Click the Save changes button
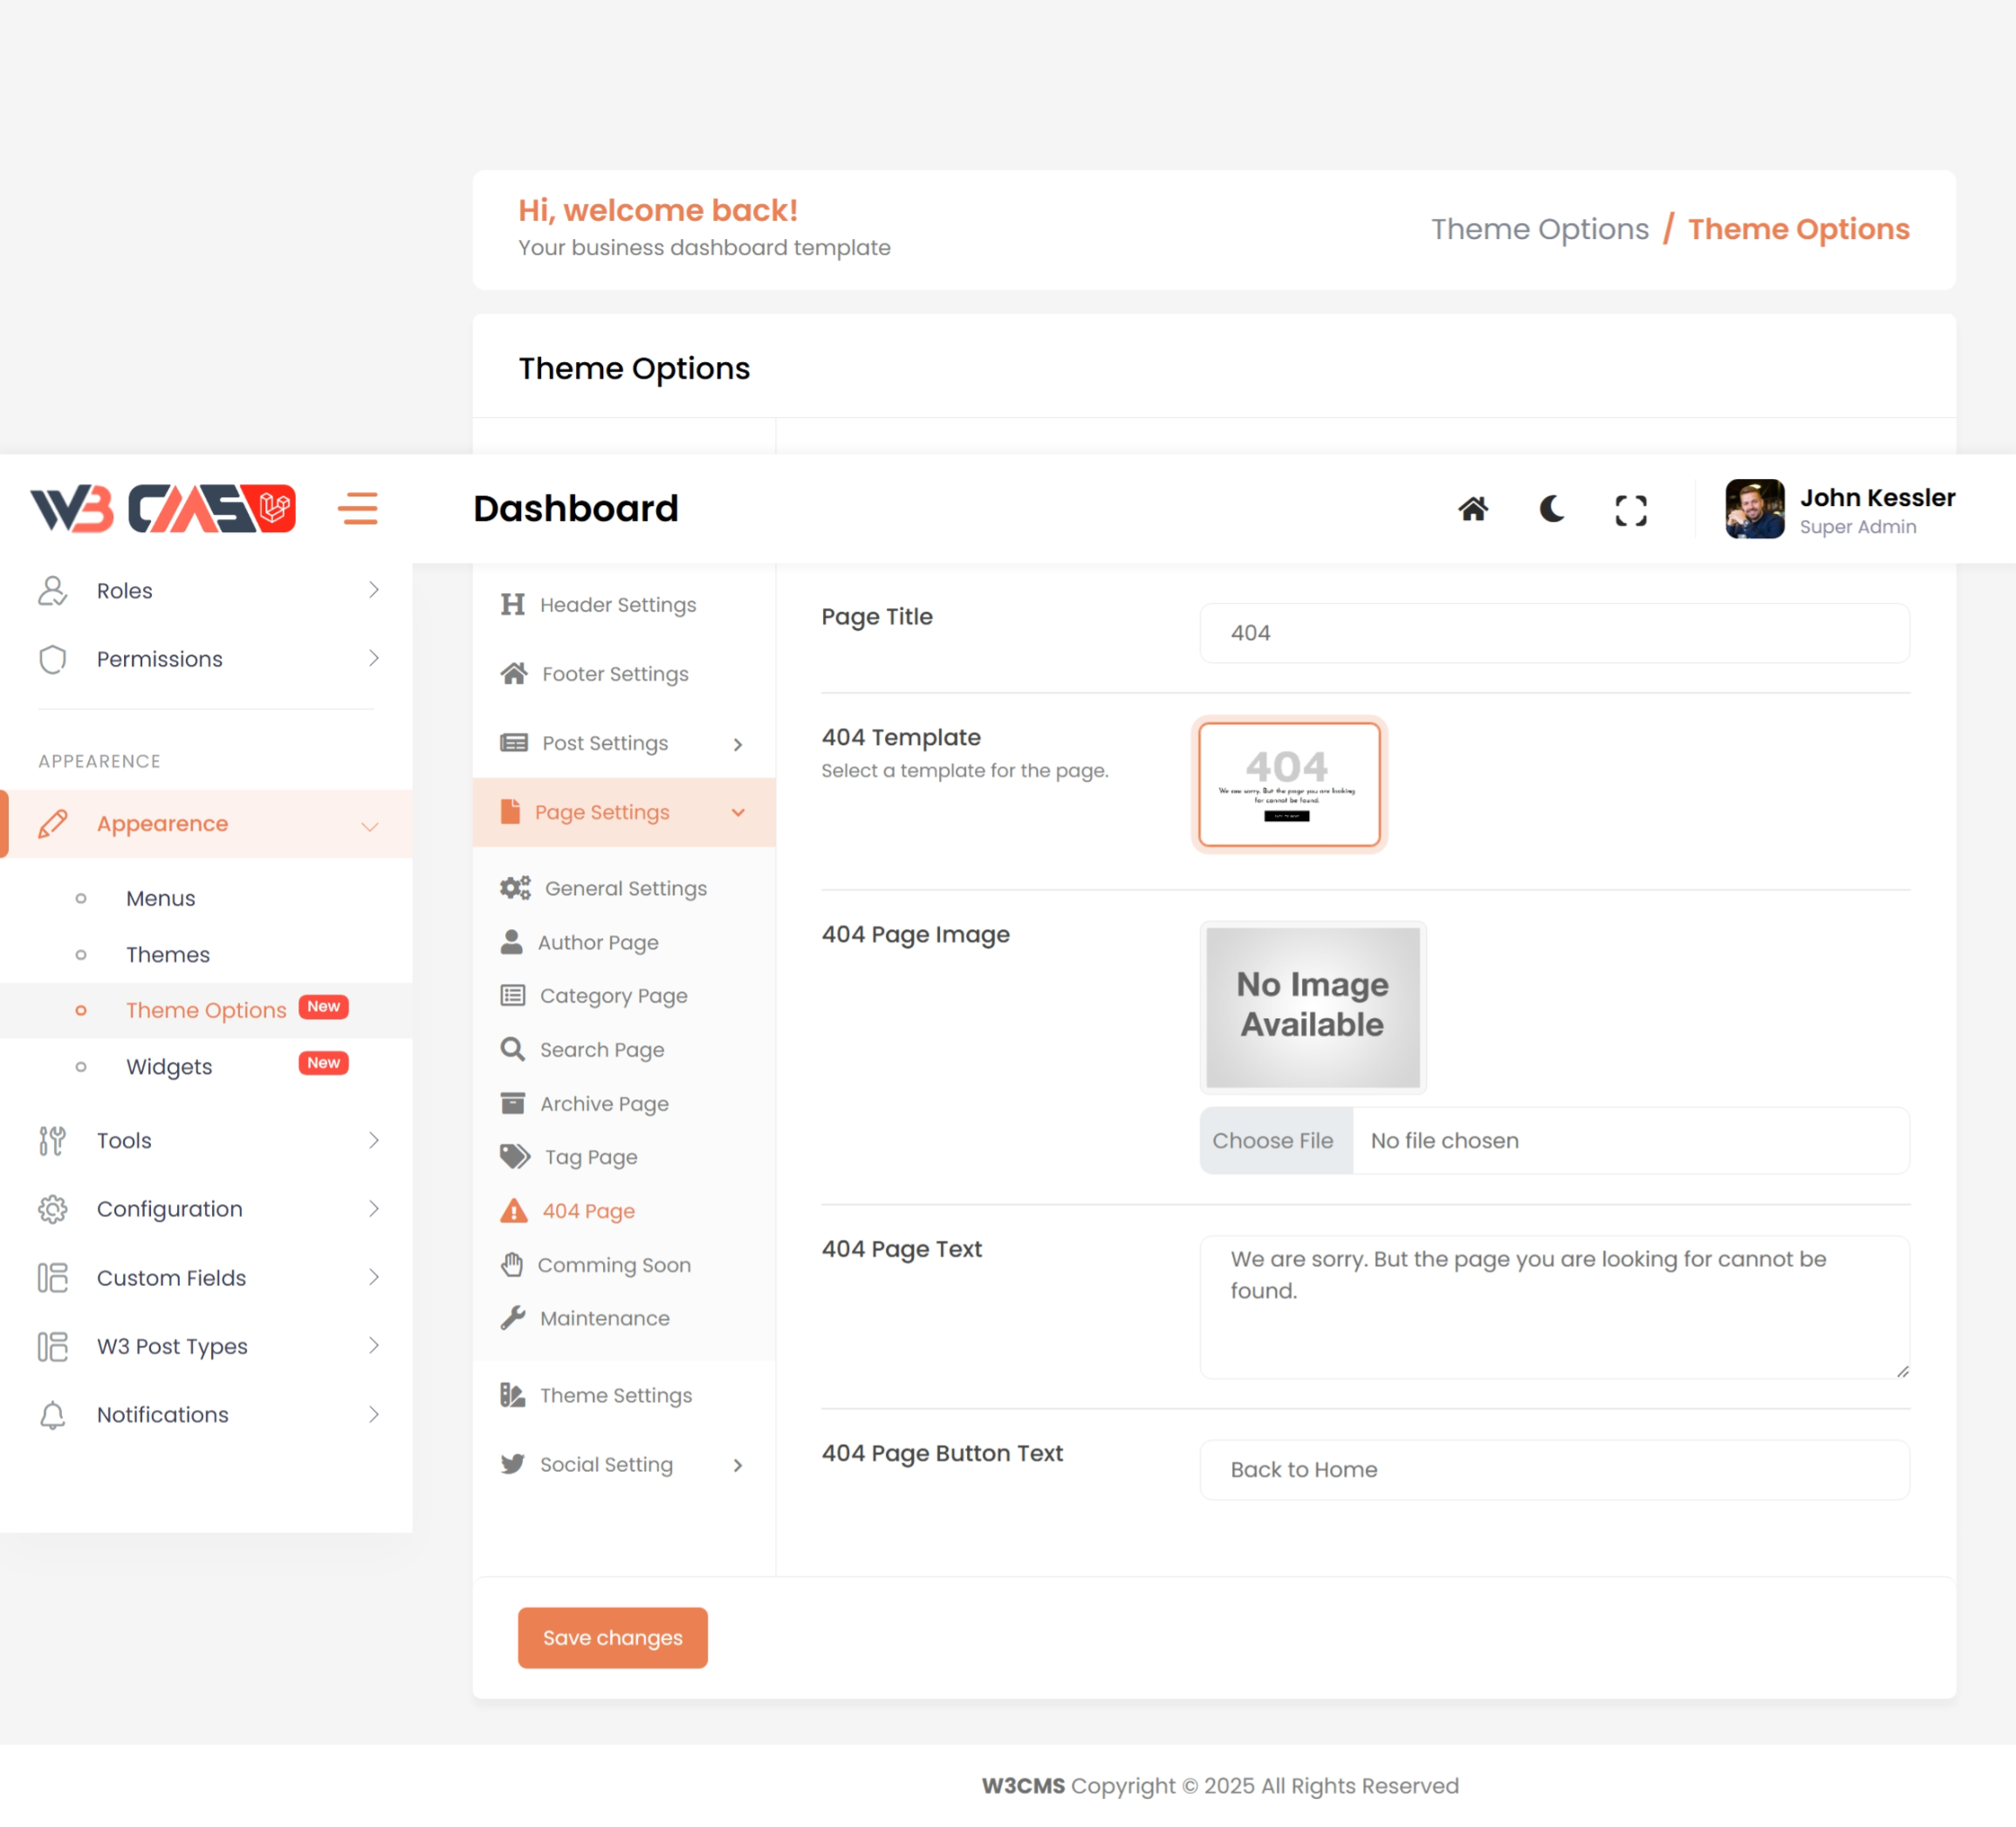The width and height of the screenshot is (2016, 1827). tap(612, 1637)
